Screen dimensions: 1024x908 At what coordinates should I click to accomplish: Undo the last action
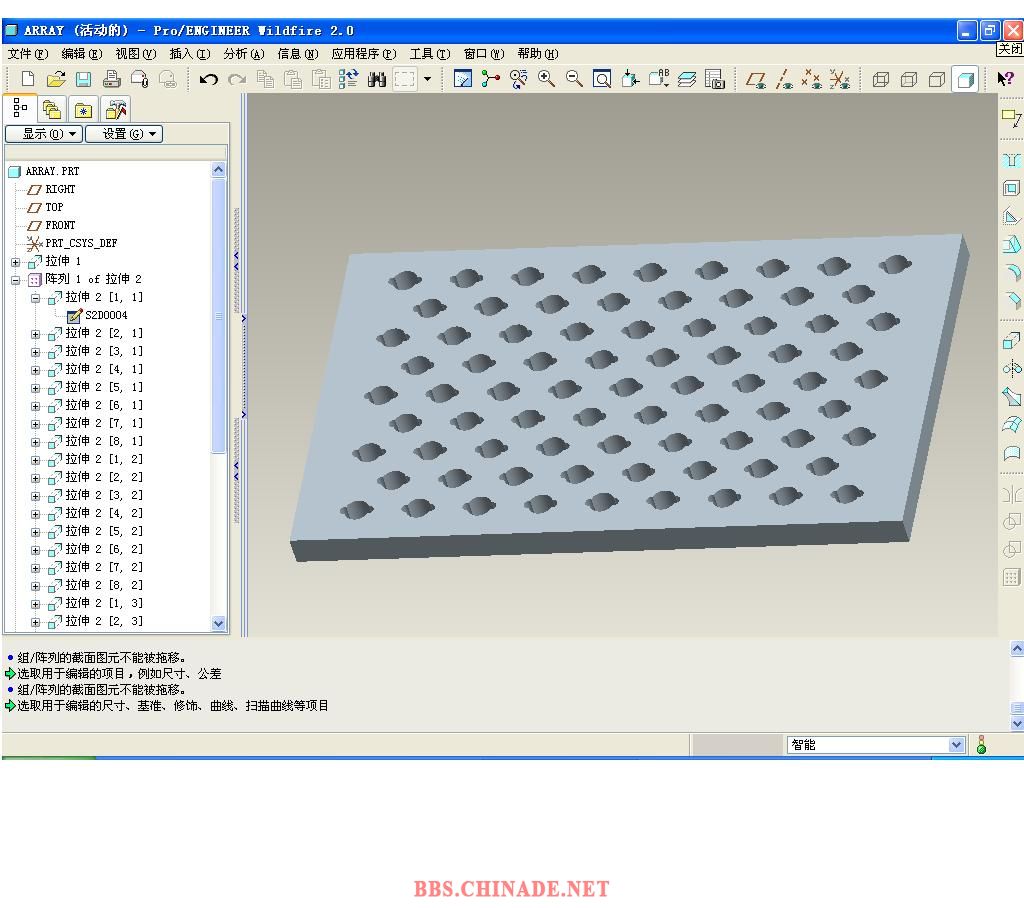(208, 79)
